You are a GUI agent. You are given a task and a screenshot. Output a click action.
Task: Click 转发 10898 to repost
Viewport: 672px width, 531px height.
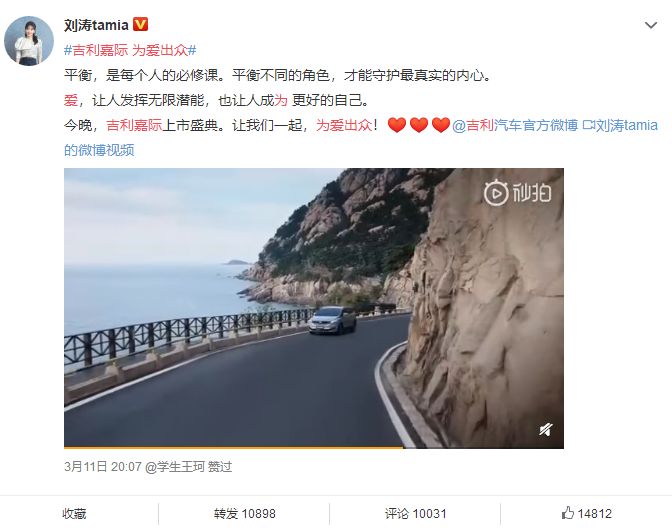245,513
